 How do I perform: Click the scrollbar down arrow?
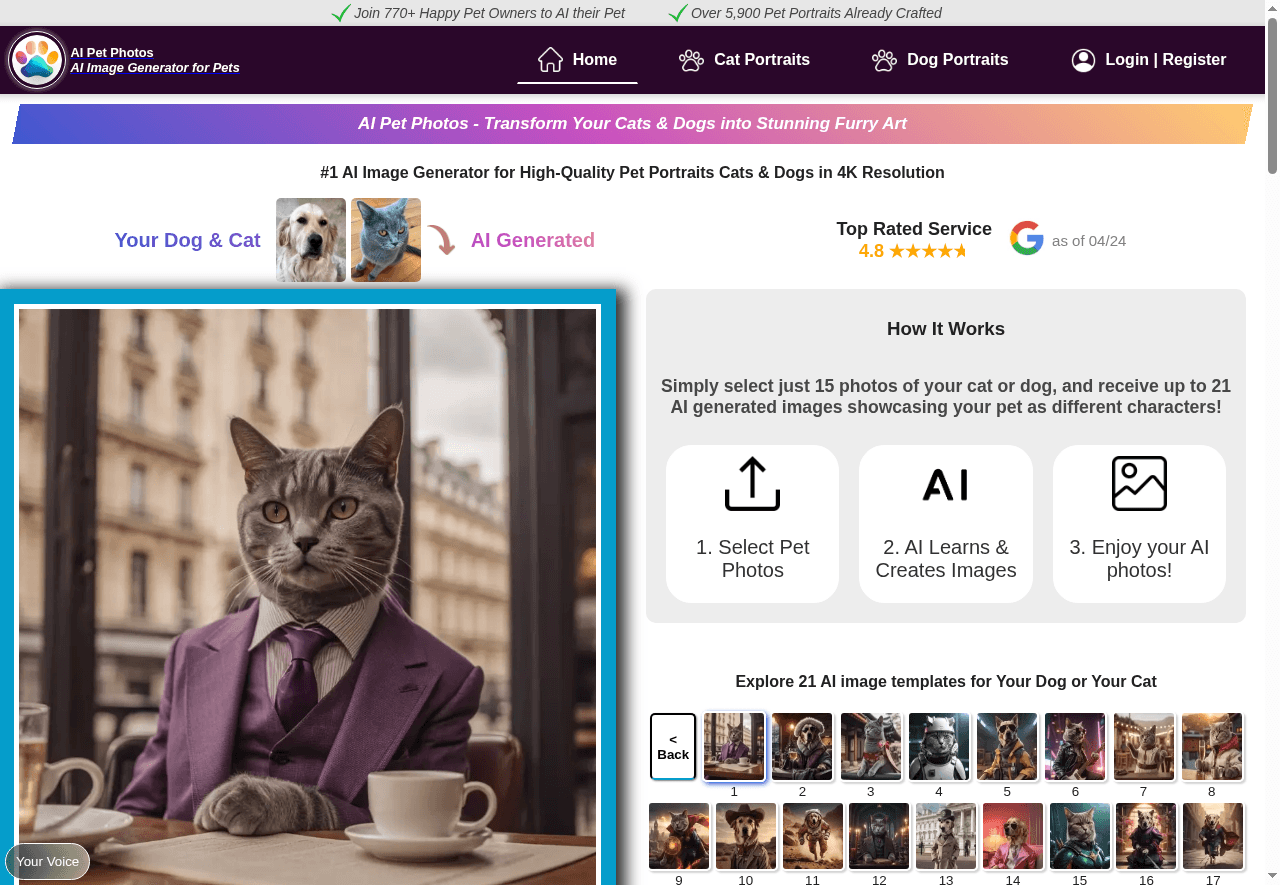click(1271, 877)
